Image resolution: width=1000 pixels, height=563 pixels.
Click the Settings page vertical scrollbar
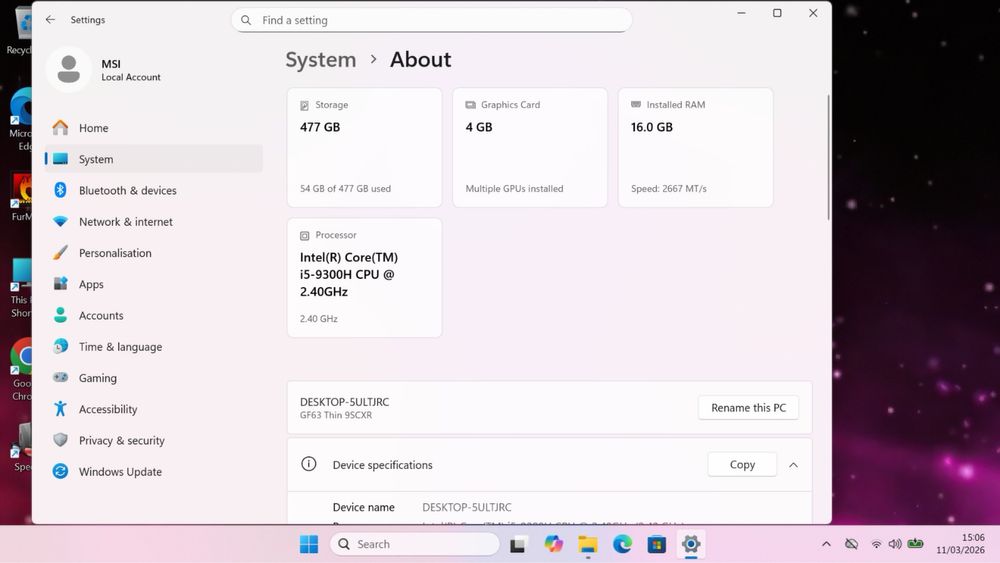click(x=828, y=157)
